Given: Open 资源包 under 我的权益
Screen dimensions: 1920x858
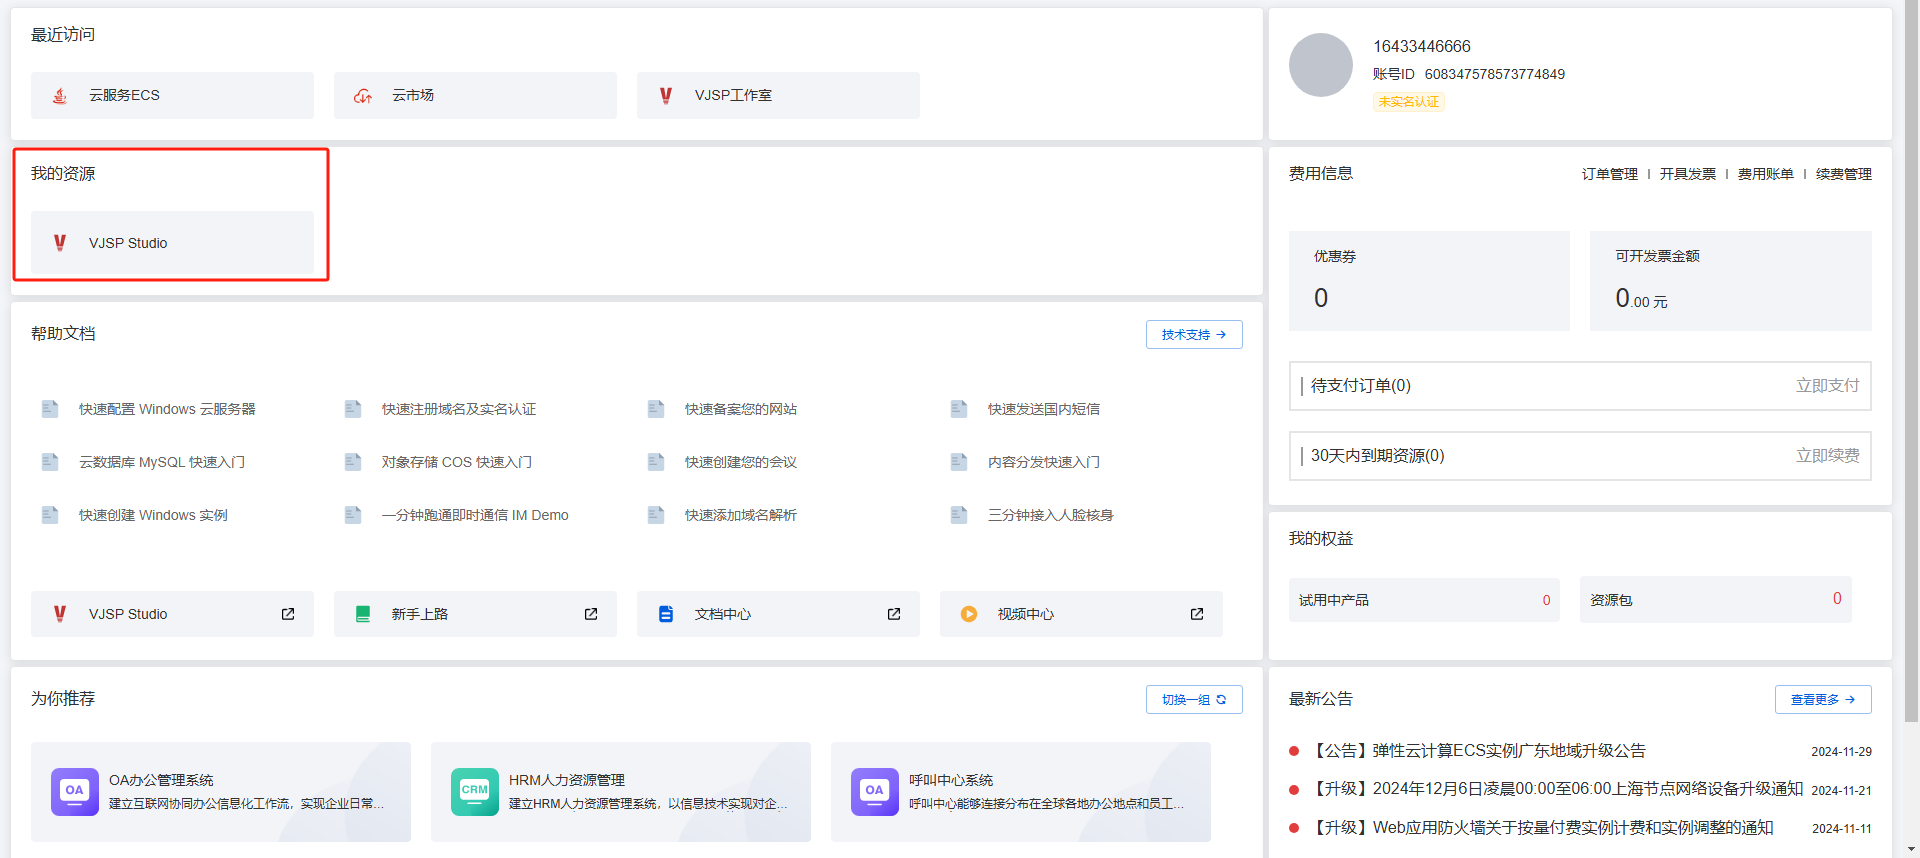Looking at the screenshot, I should click(1716, 600).
